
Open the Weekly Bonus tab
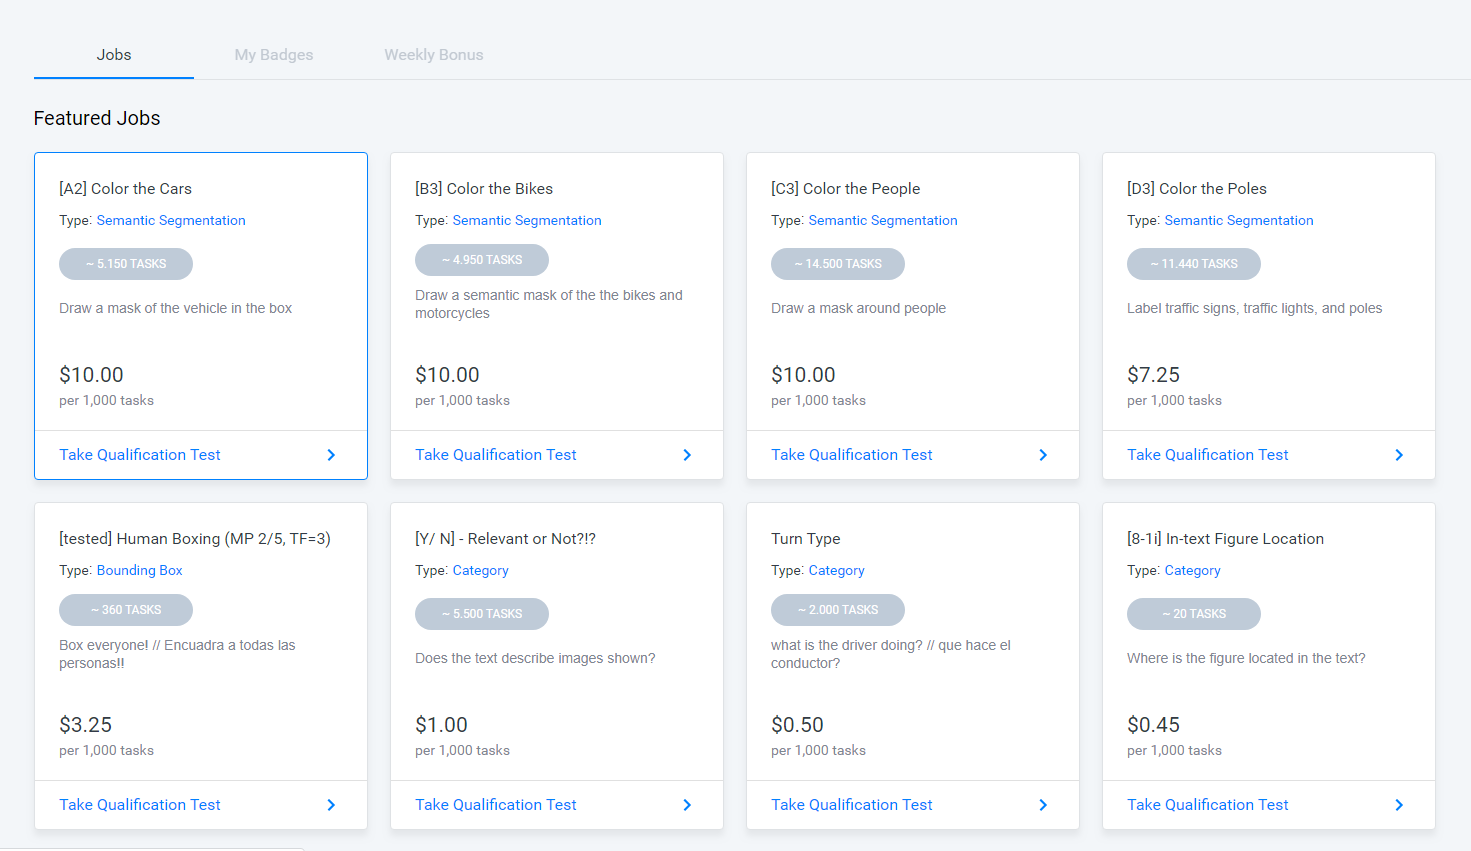pos(434,55)
